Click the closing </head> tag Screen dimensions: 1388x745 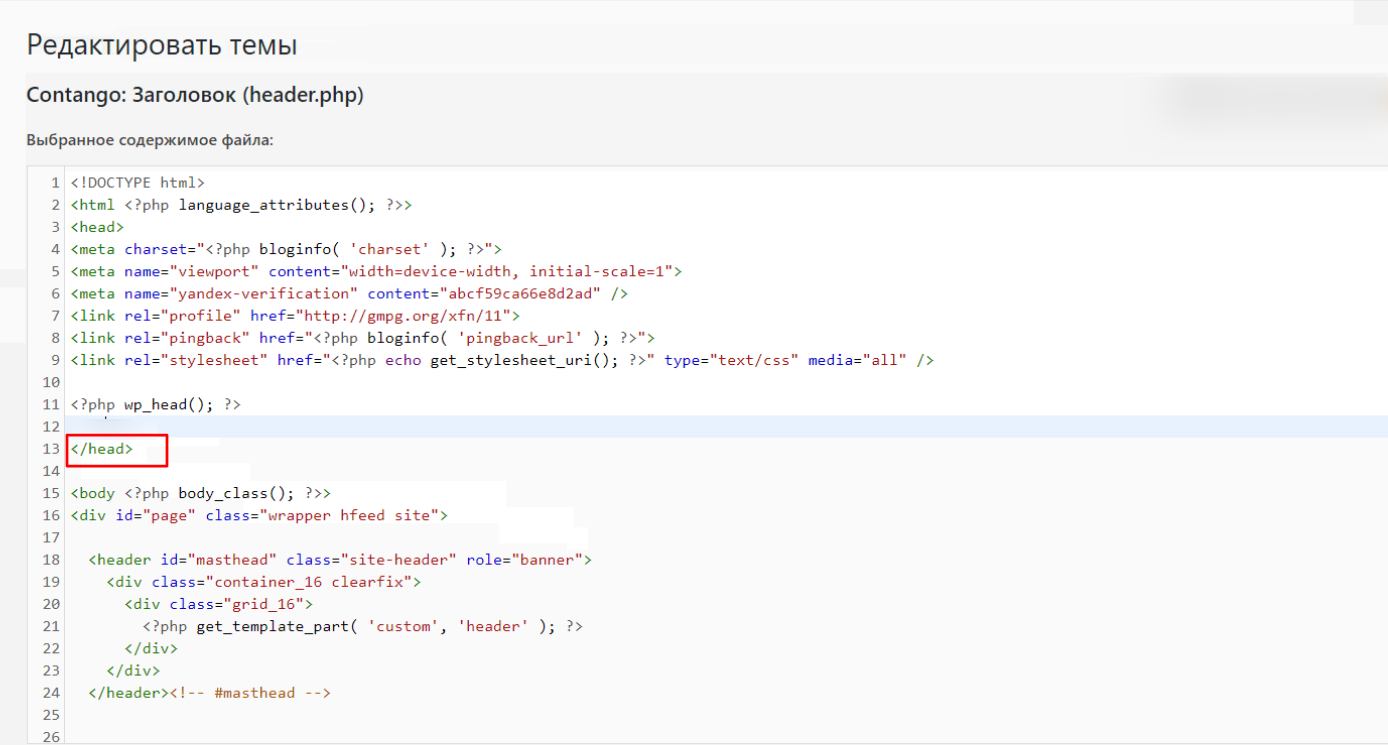point(101,449)
